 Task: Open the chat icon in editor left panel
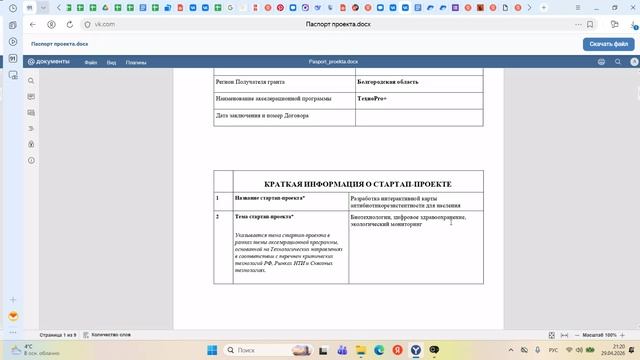click(31, 113)
